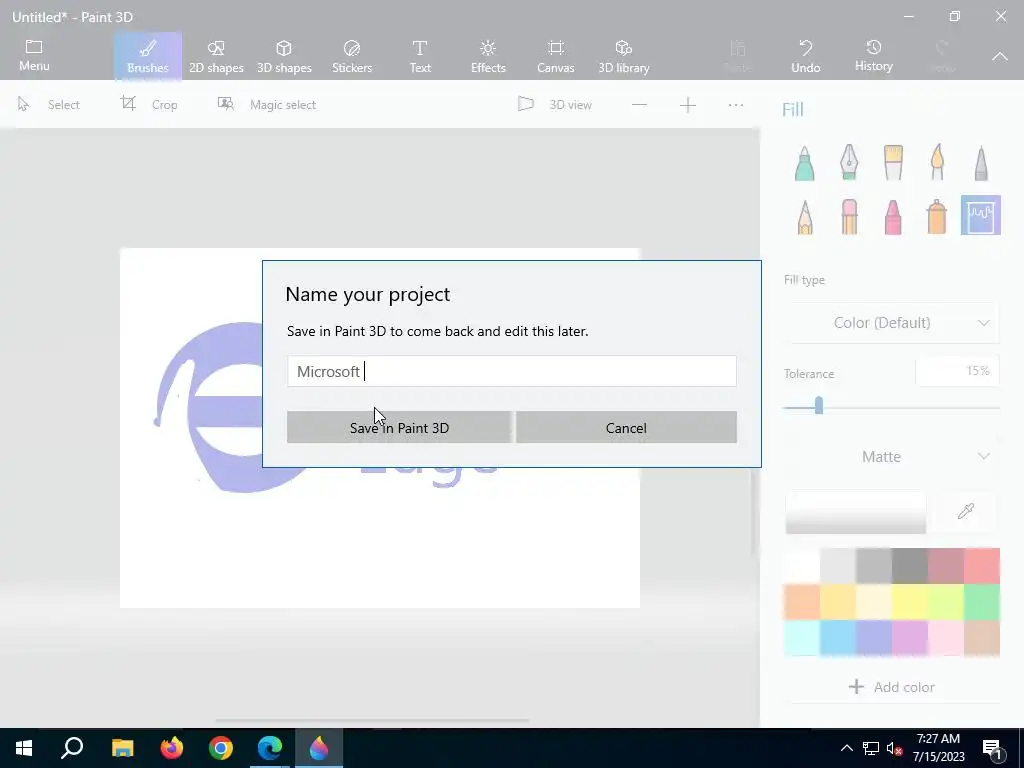1024x768 pixels.
Task: Select the Spray can brush
Action: pyautogui.click(x=937, y=216)
